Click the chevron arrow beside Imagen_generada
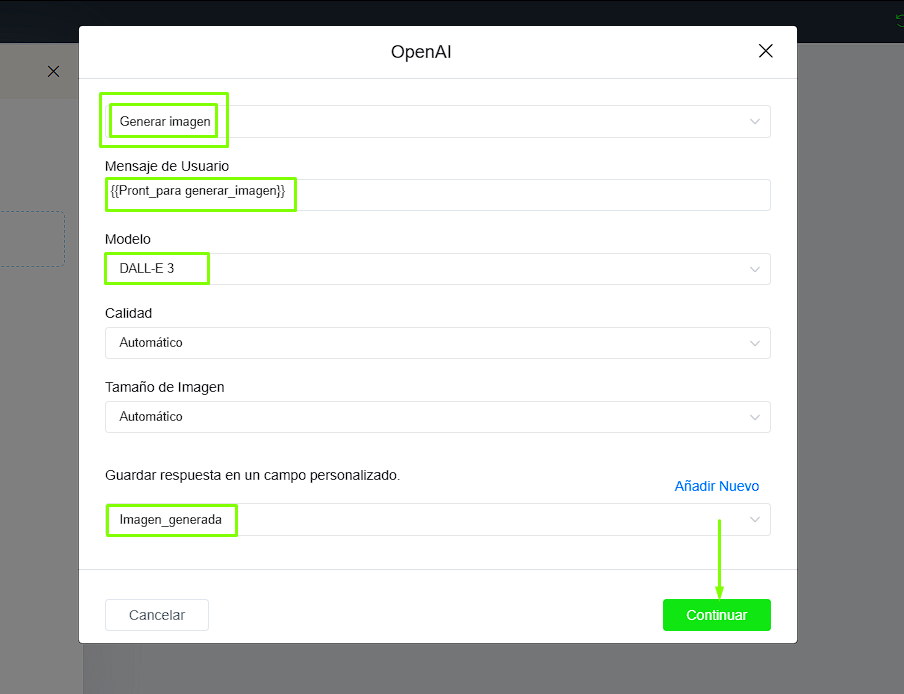Viewport: 904px width, 694px height. [755, 520]
